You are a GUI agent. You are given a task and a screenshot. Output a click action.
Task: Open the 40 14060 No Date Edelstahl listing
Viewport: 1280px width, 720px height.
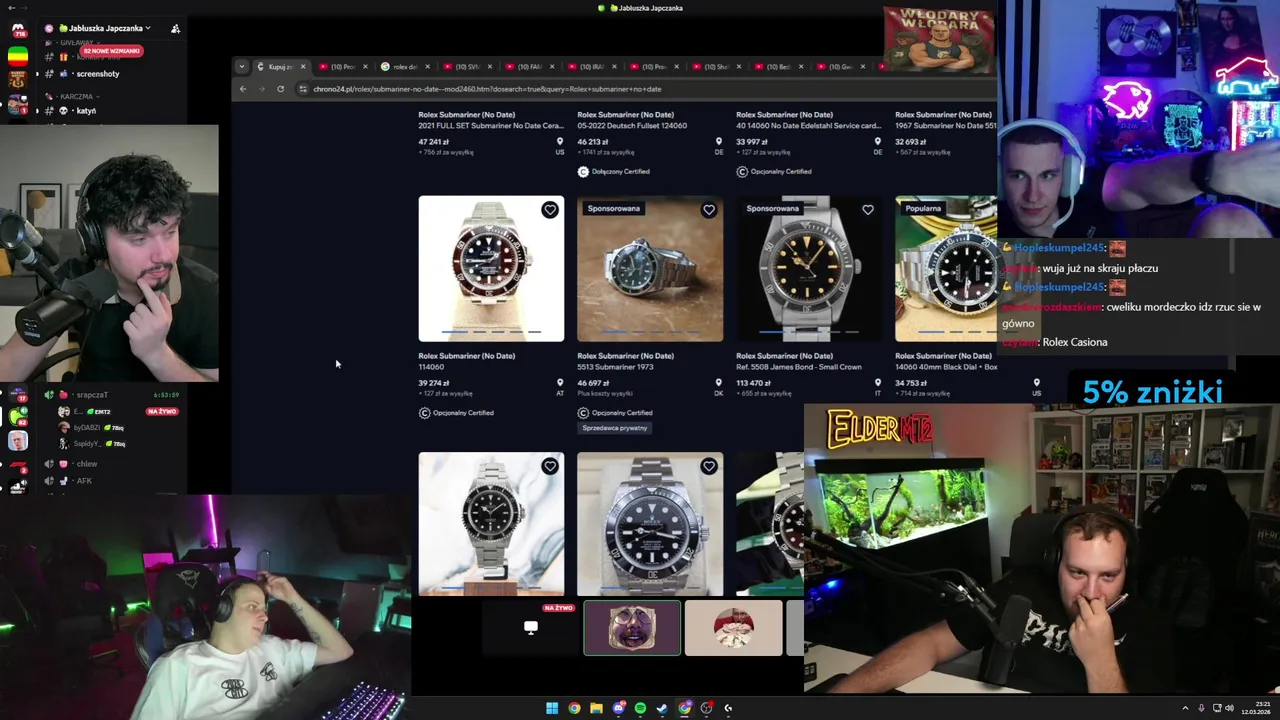click(808, 127)
